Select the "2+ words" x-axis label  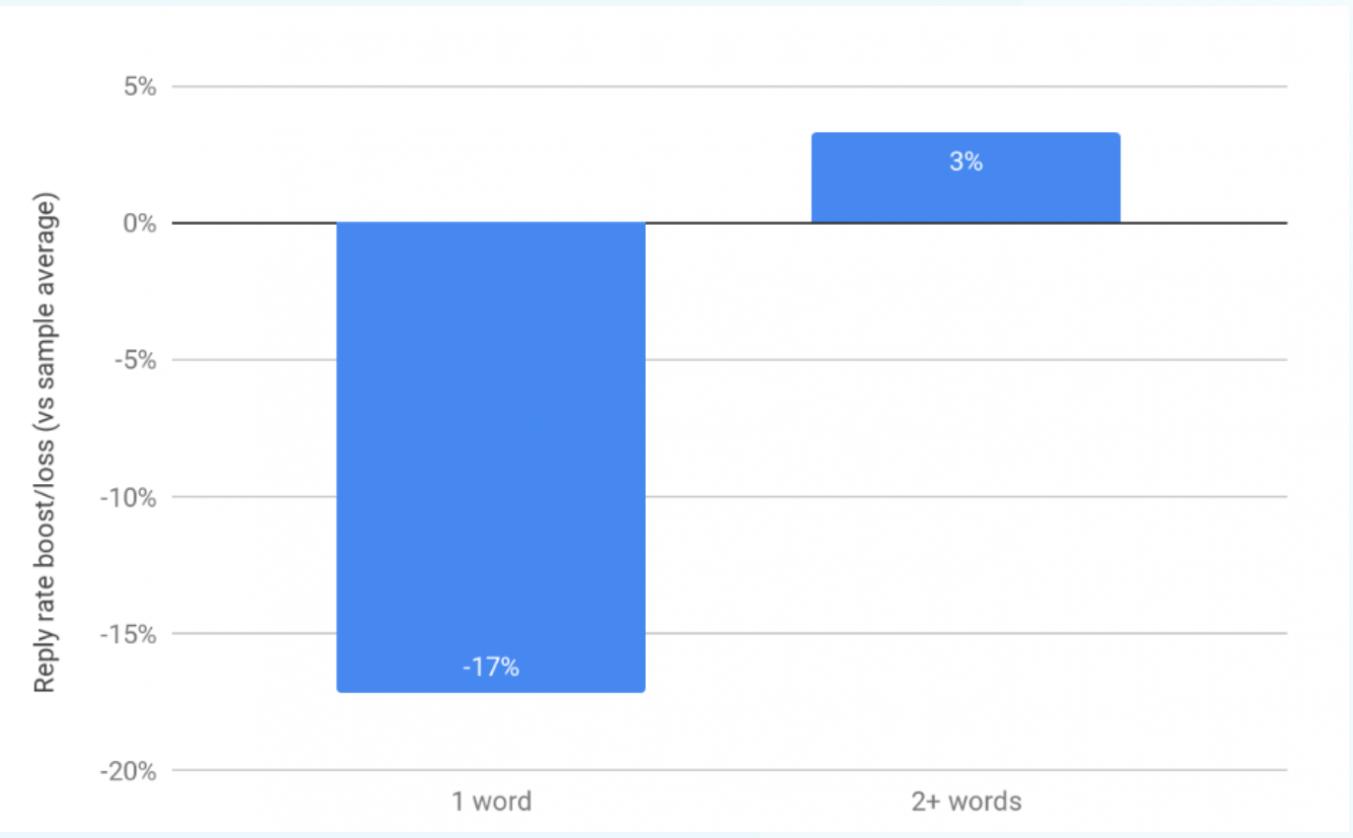(x=966, y=801)
